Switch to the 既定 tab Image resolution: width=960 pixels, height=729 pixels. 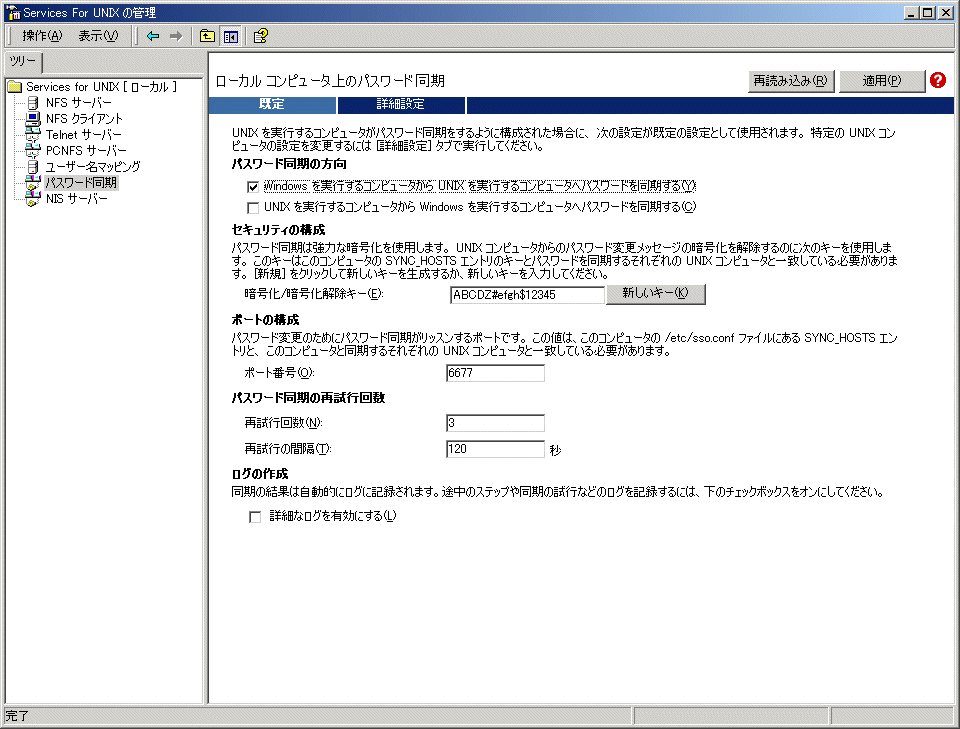coord(272,104)
